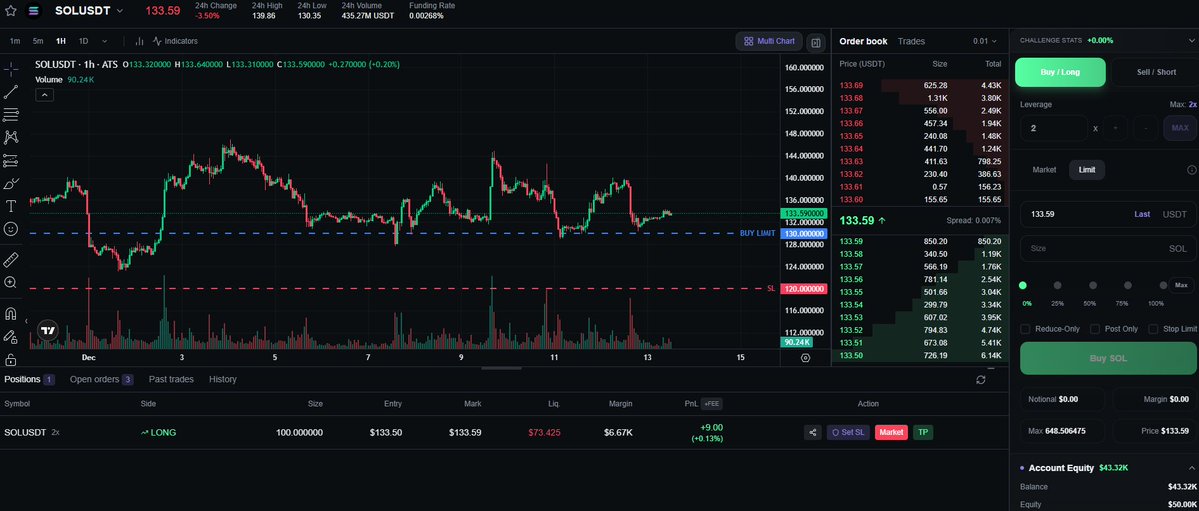This screenshot has height=511, width=1199.
Task: Click the TradingView logo on chart
Action: pos(47,330)
